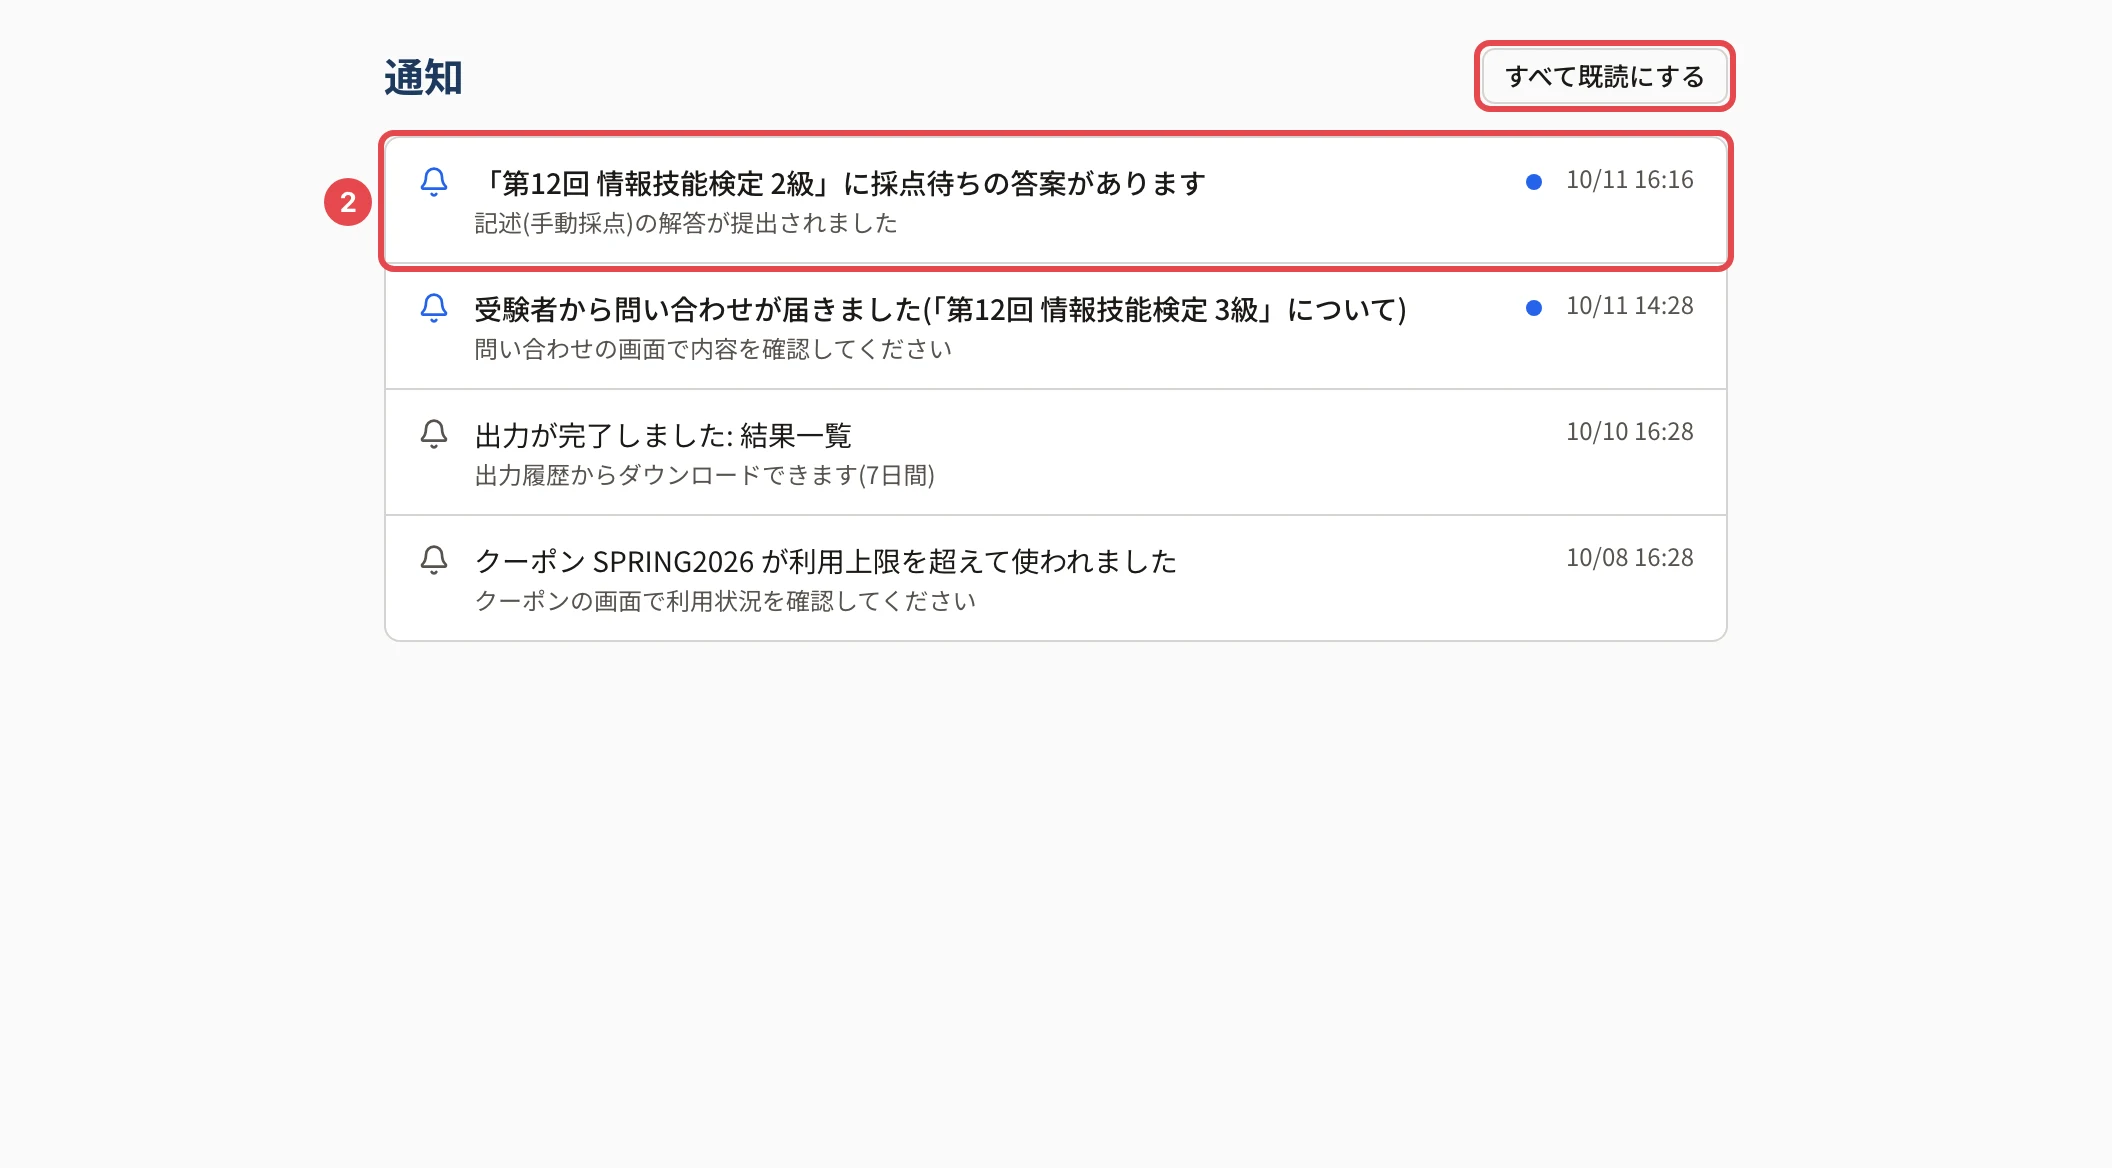Screen dimensions: 2112x1168
Task: Click text 出力履歴からダウンロードできます(7日間)
Action: click(x=704, y=475)
